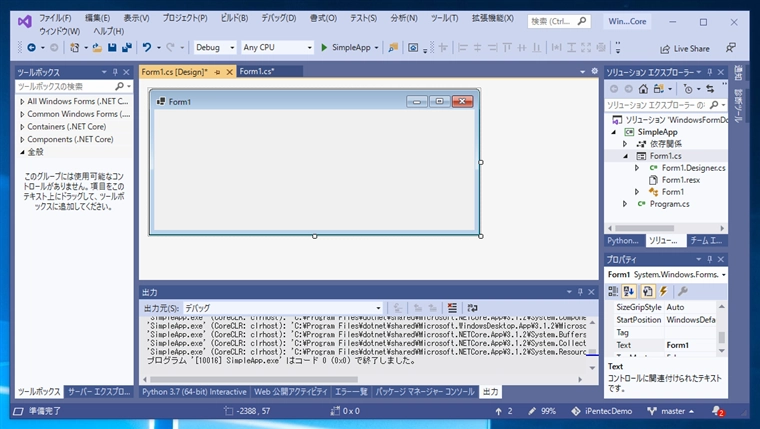Click the Home icon in Solution Explorer
The image size is (760, 429).
click(x=643, y=89)
